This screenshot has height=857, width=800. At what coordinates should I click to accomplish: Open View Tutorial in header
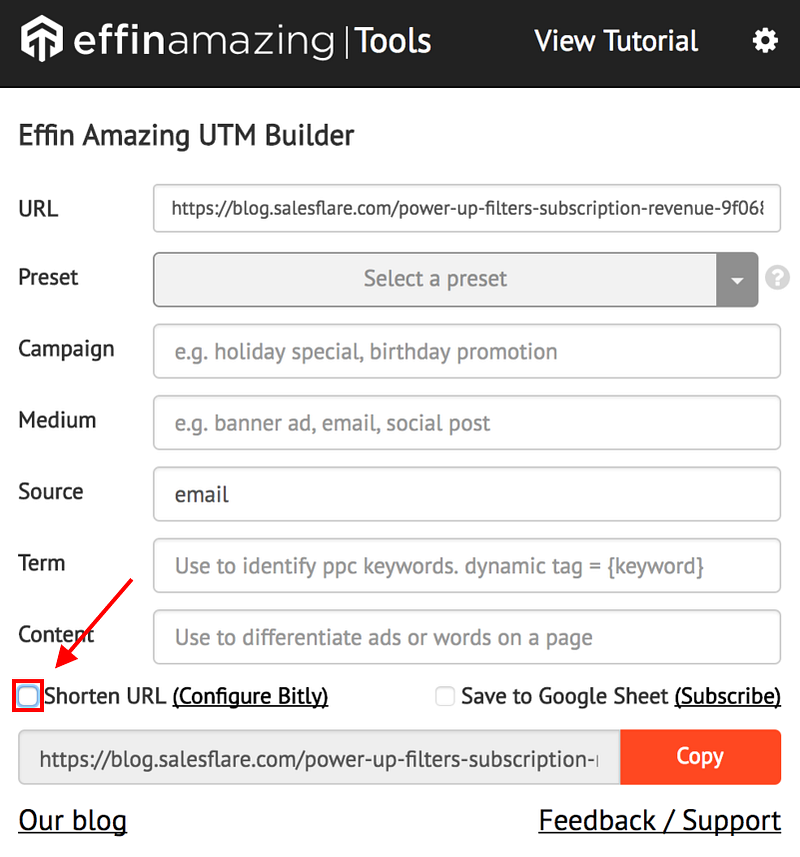pos(616,41)
